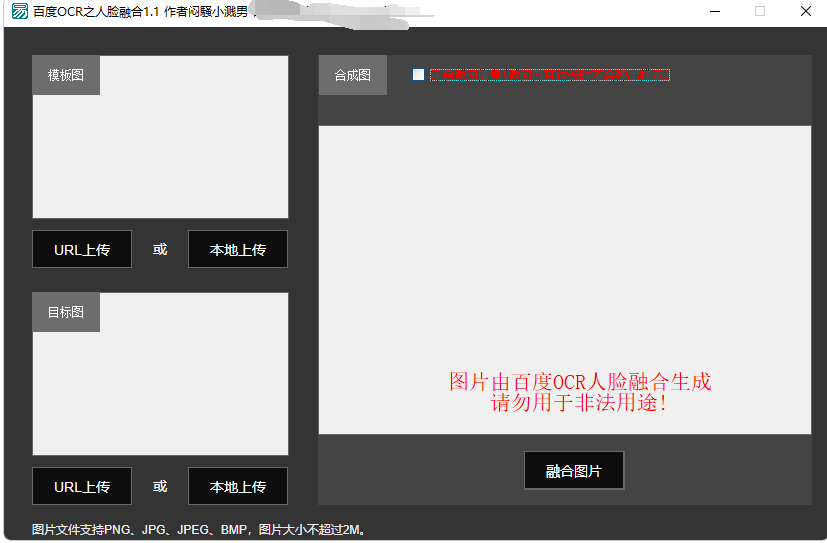827x543 pixels.
Task: Select the 合成图 label tab
Action: click(x=353, y=75)
